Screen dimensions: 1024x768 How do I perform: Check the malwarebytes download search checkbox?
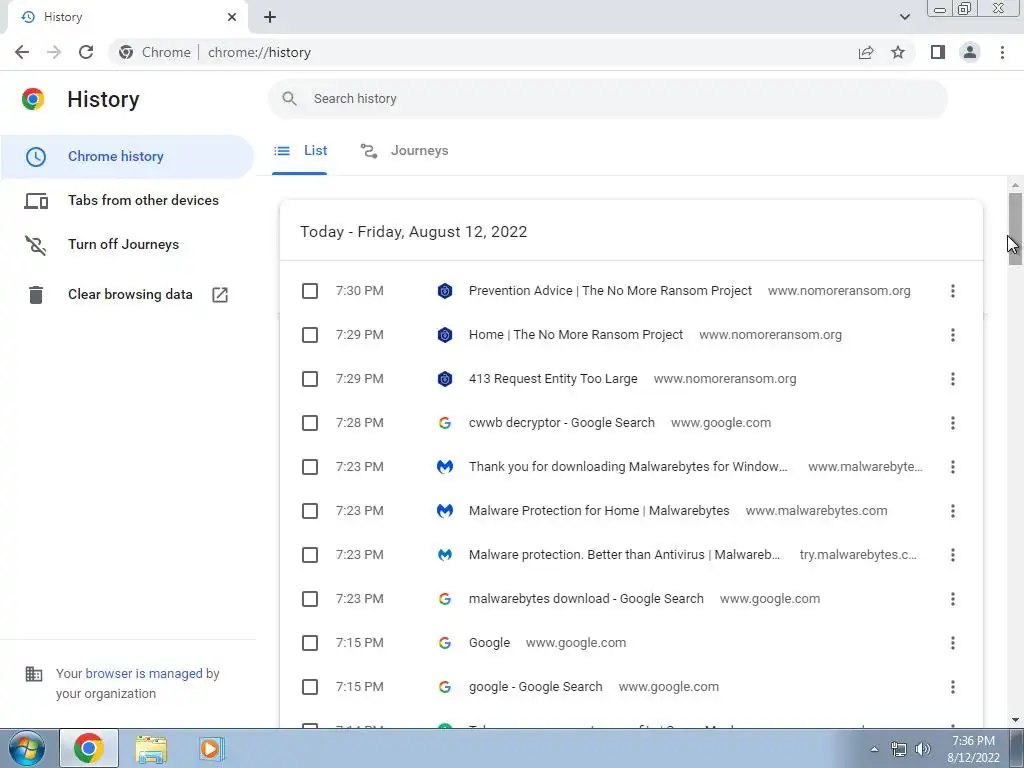[x=310, y=599]
